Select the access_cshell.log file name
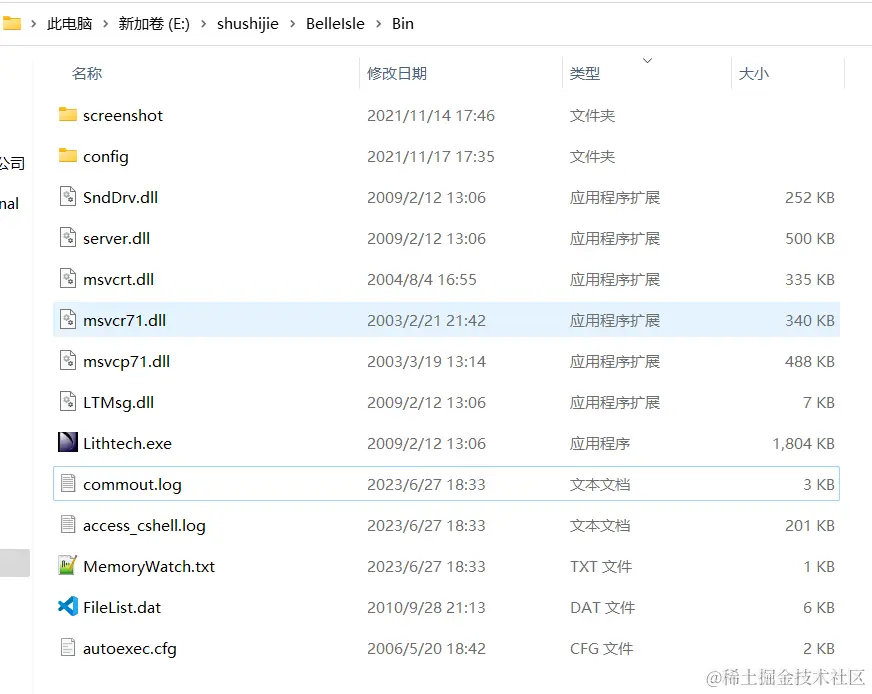This screenshot has width=872, height=694. (x=144, y=526)
